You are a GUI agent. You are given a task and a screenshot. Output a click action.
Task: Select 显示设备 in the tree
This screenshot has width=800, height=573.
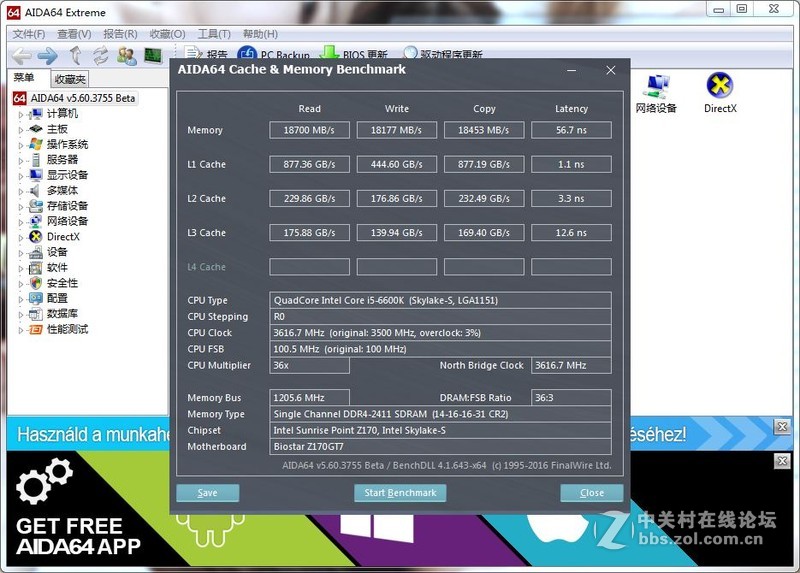[67, 175]
